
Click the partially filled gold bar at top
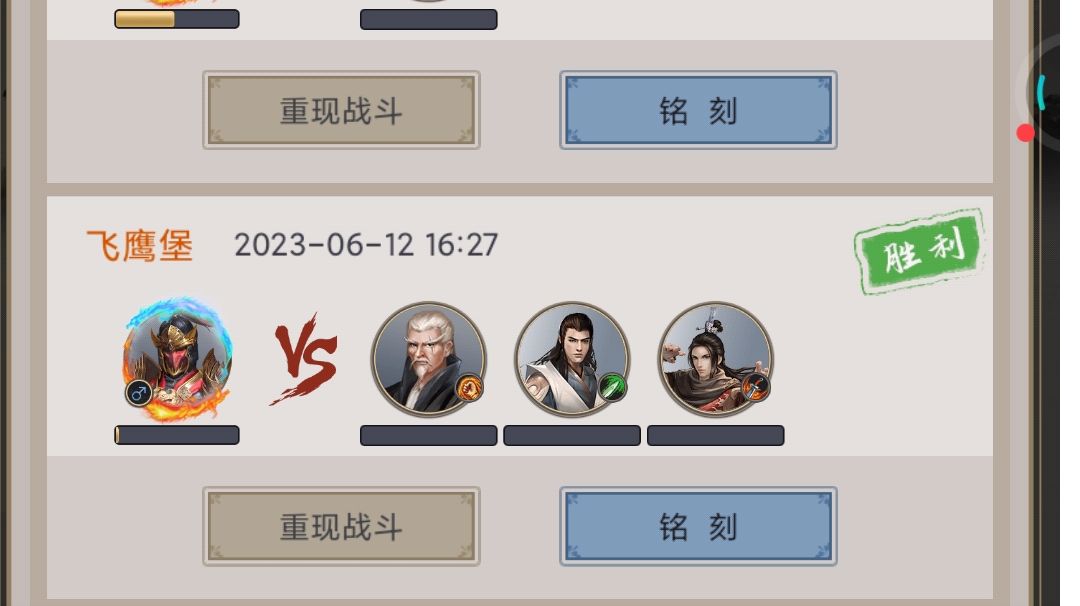tap(177, 19)
